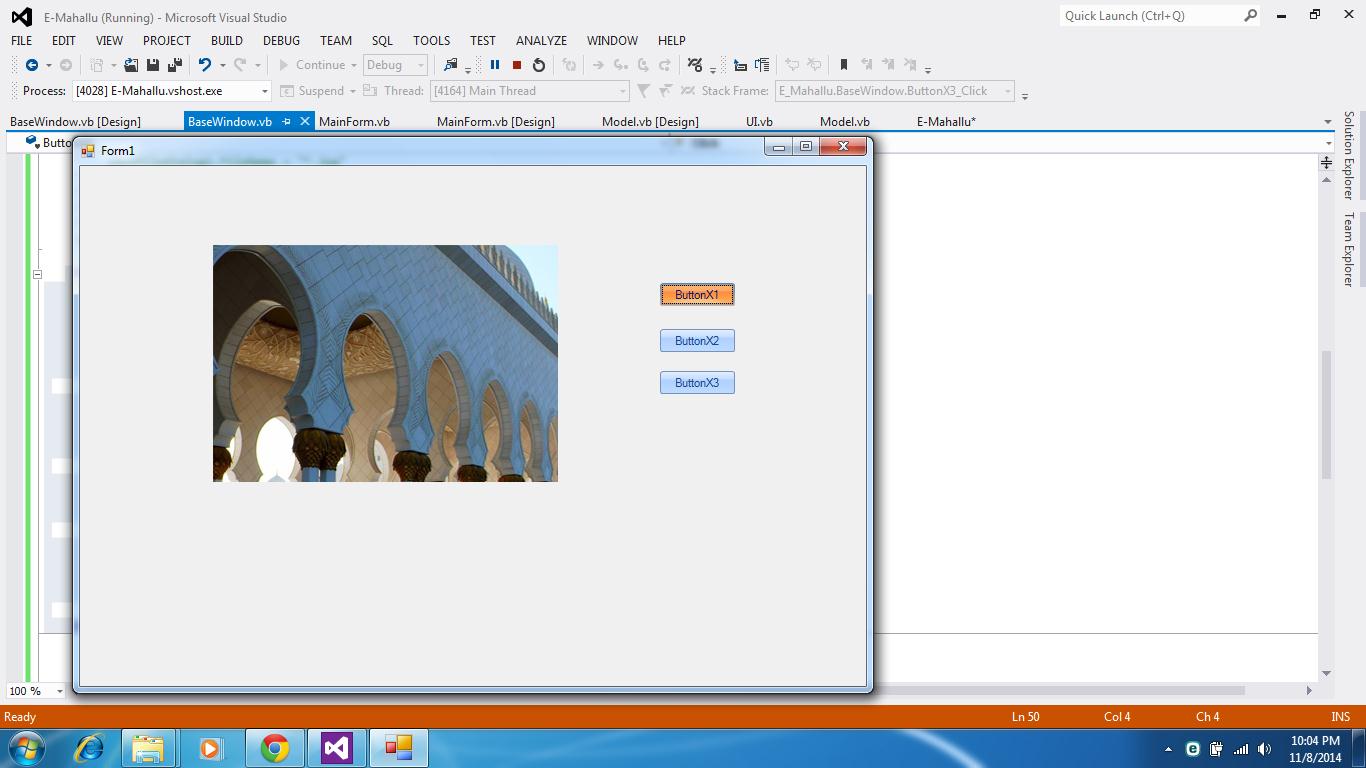Click inside the Quick Launch search box
The image size is (1366, 768).
(x=1150, y=15)
